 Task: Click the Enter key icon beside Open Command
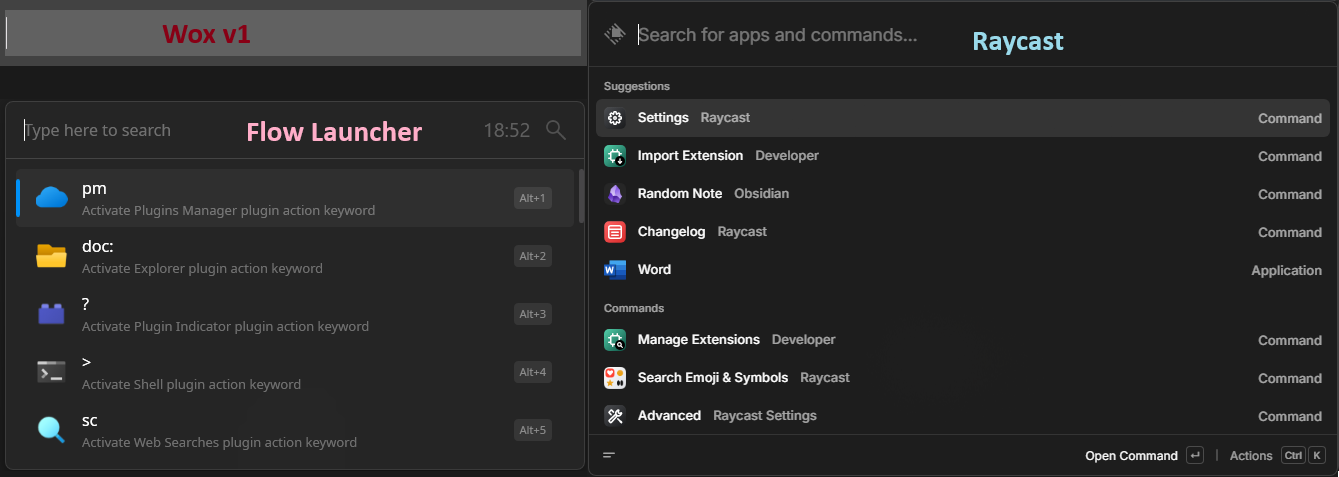coord(1195,455)
